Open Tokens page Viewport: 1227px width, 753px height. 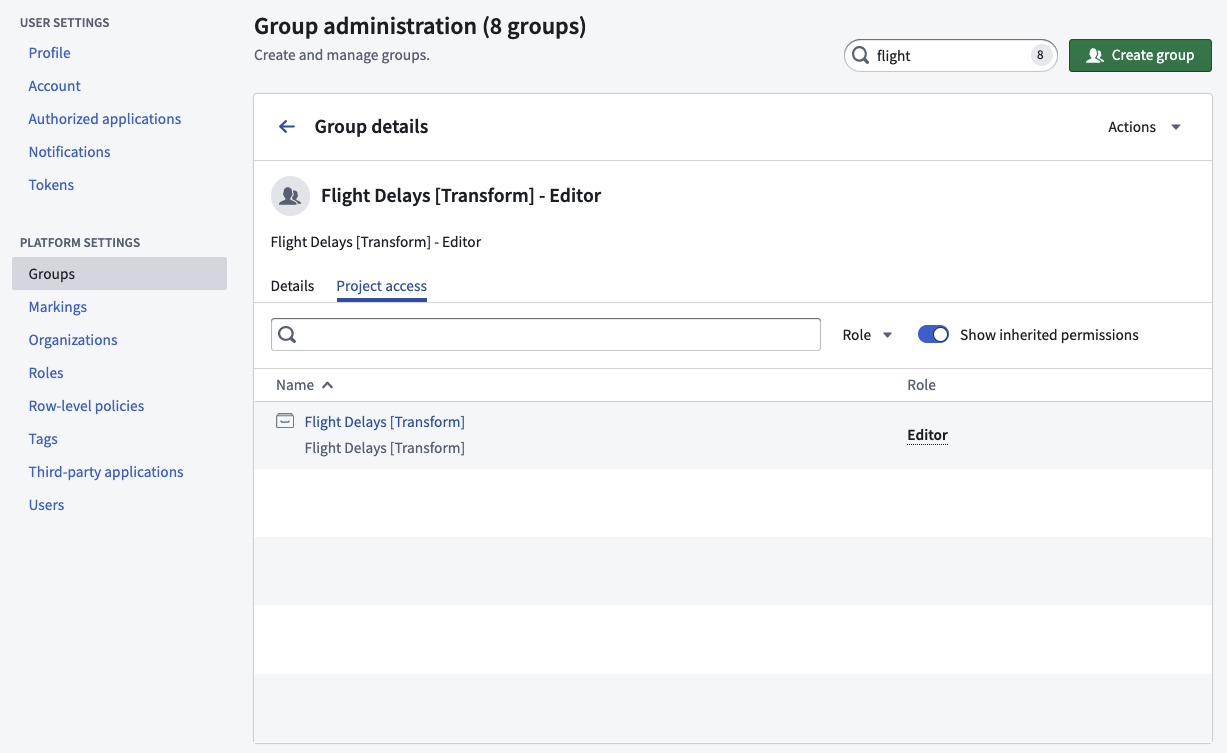click(x=51, y=185)
